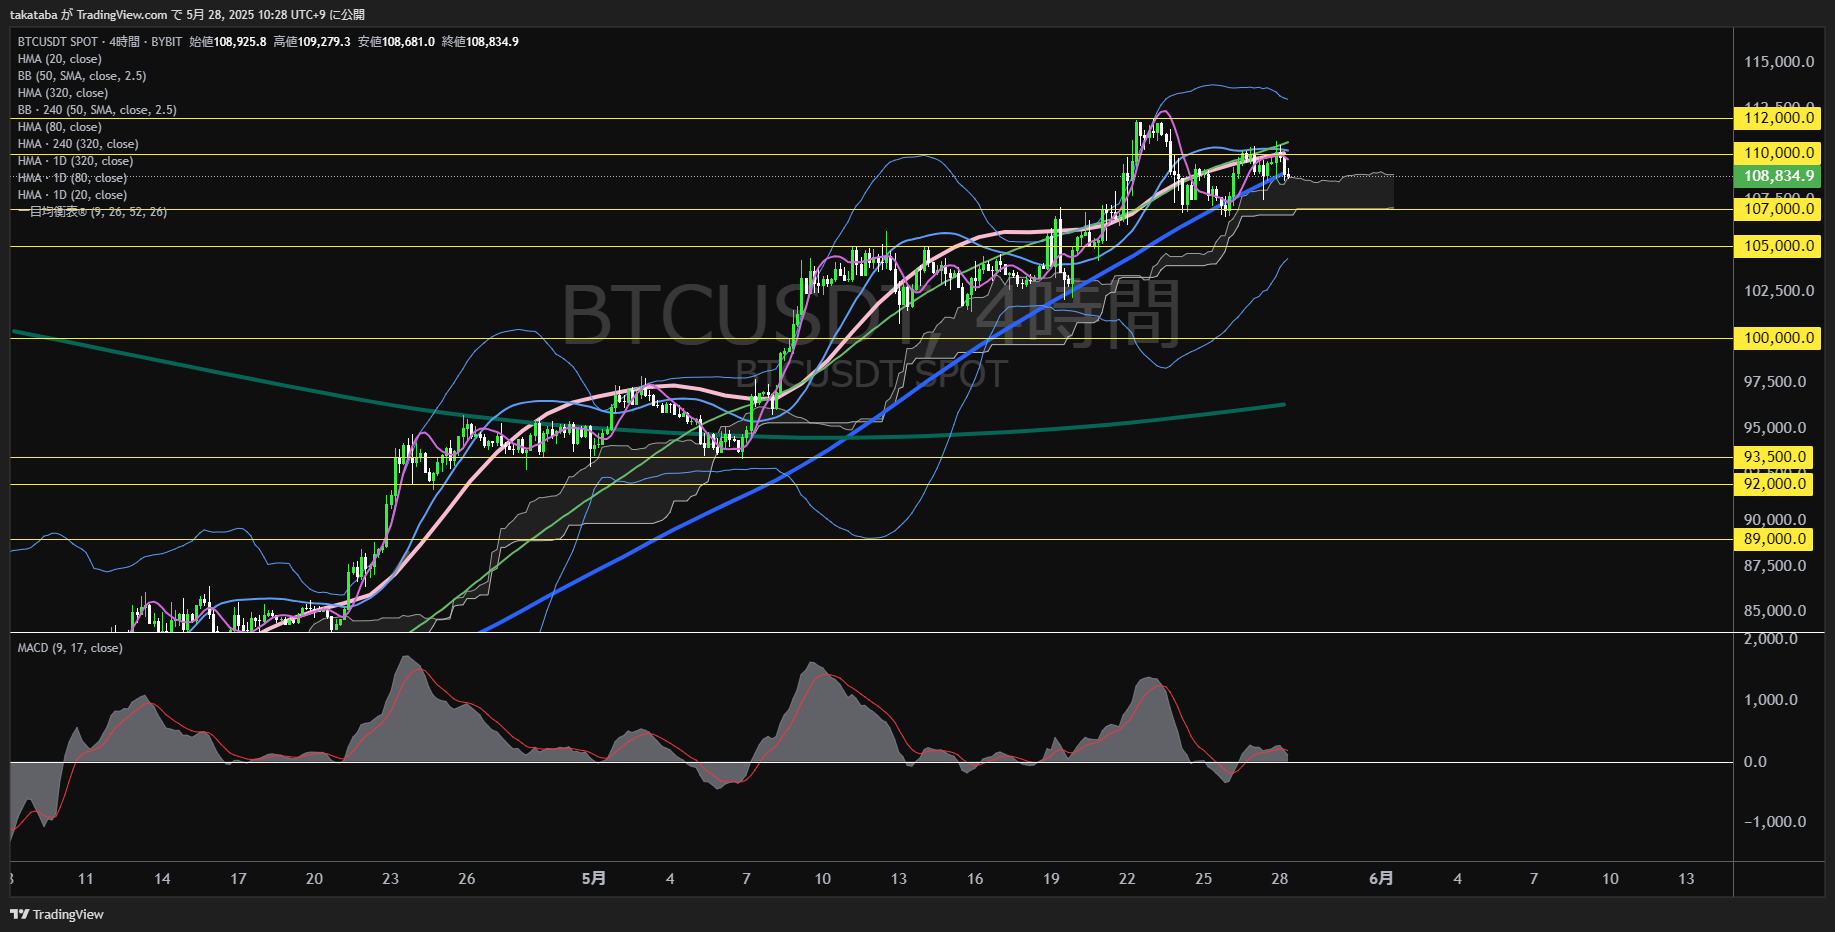Click the 安値108,681.0 low value

[x=396, y=42]
